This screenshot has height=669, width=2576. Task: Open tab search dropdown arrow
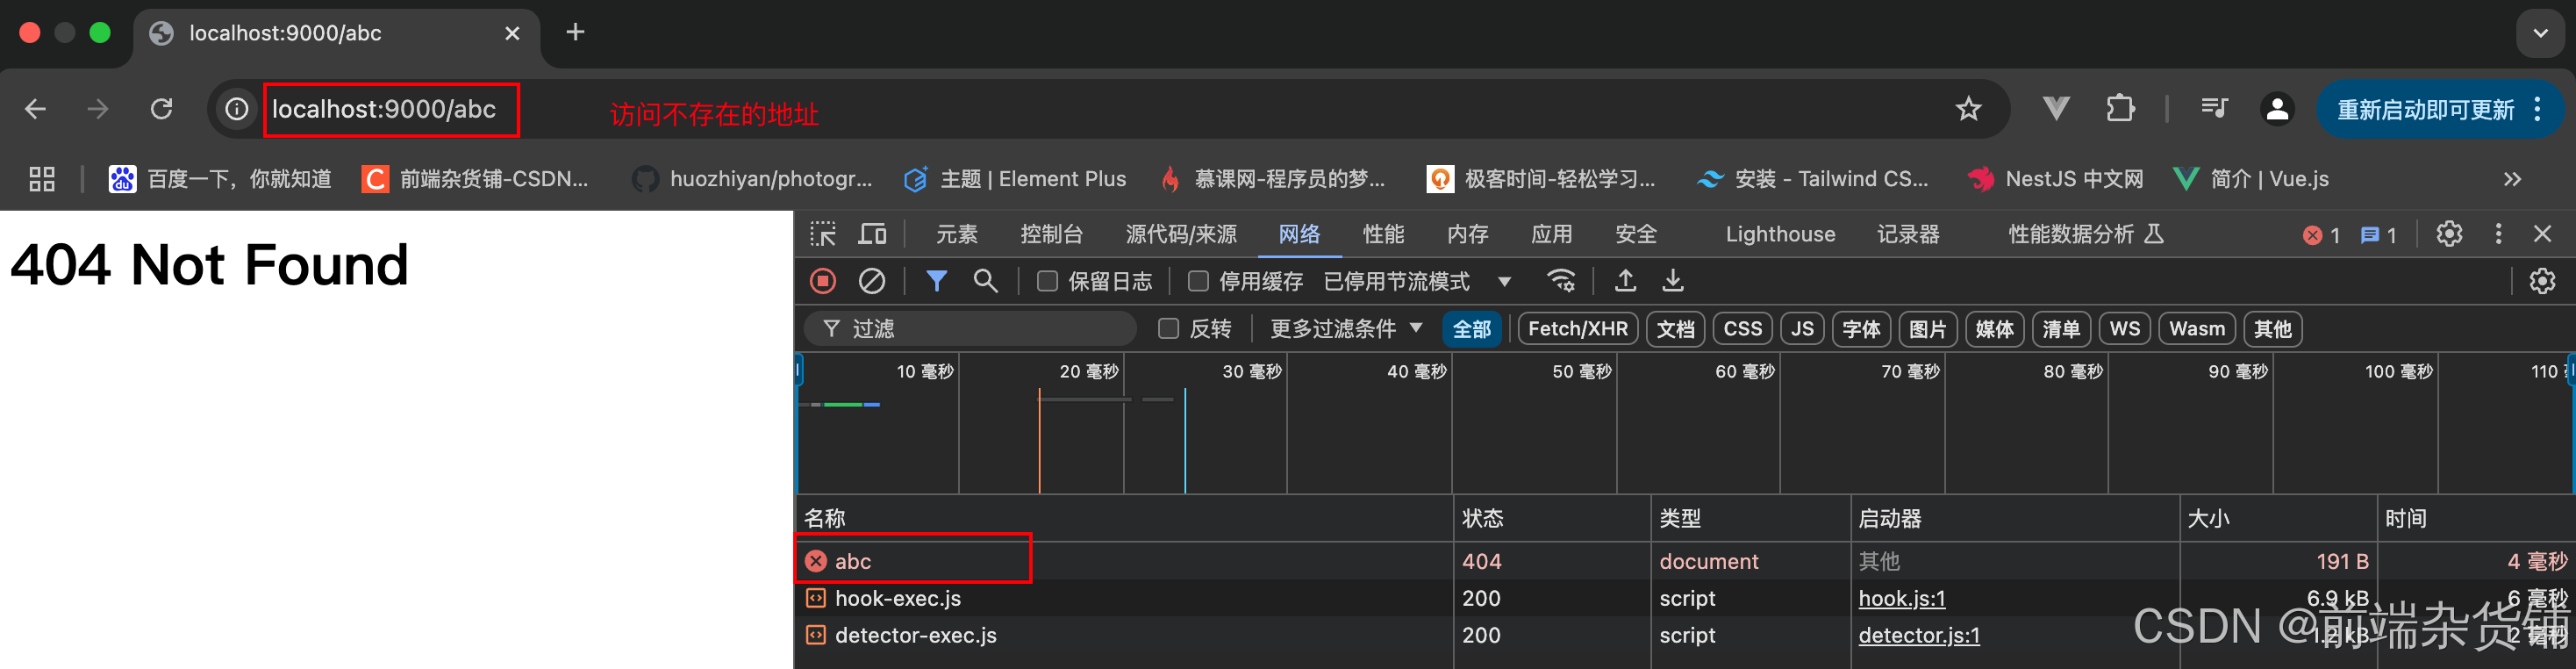pyautogui.click(x=2540, y=33)
